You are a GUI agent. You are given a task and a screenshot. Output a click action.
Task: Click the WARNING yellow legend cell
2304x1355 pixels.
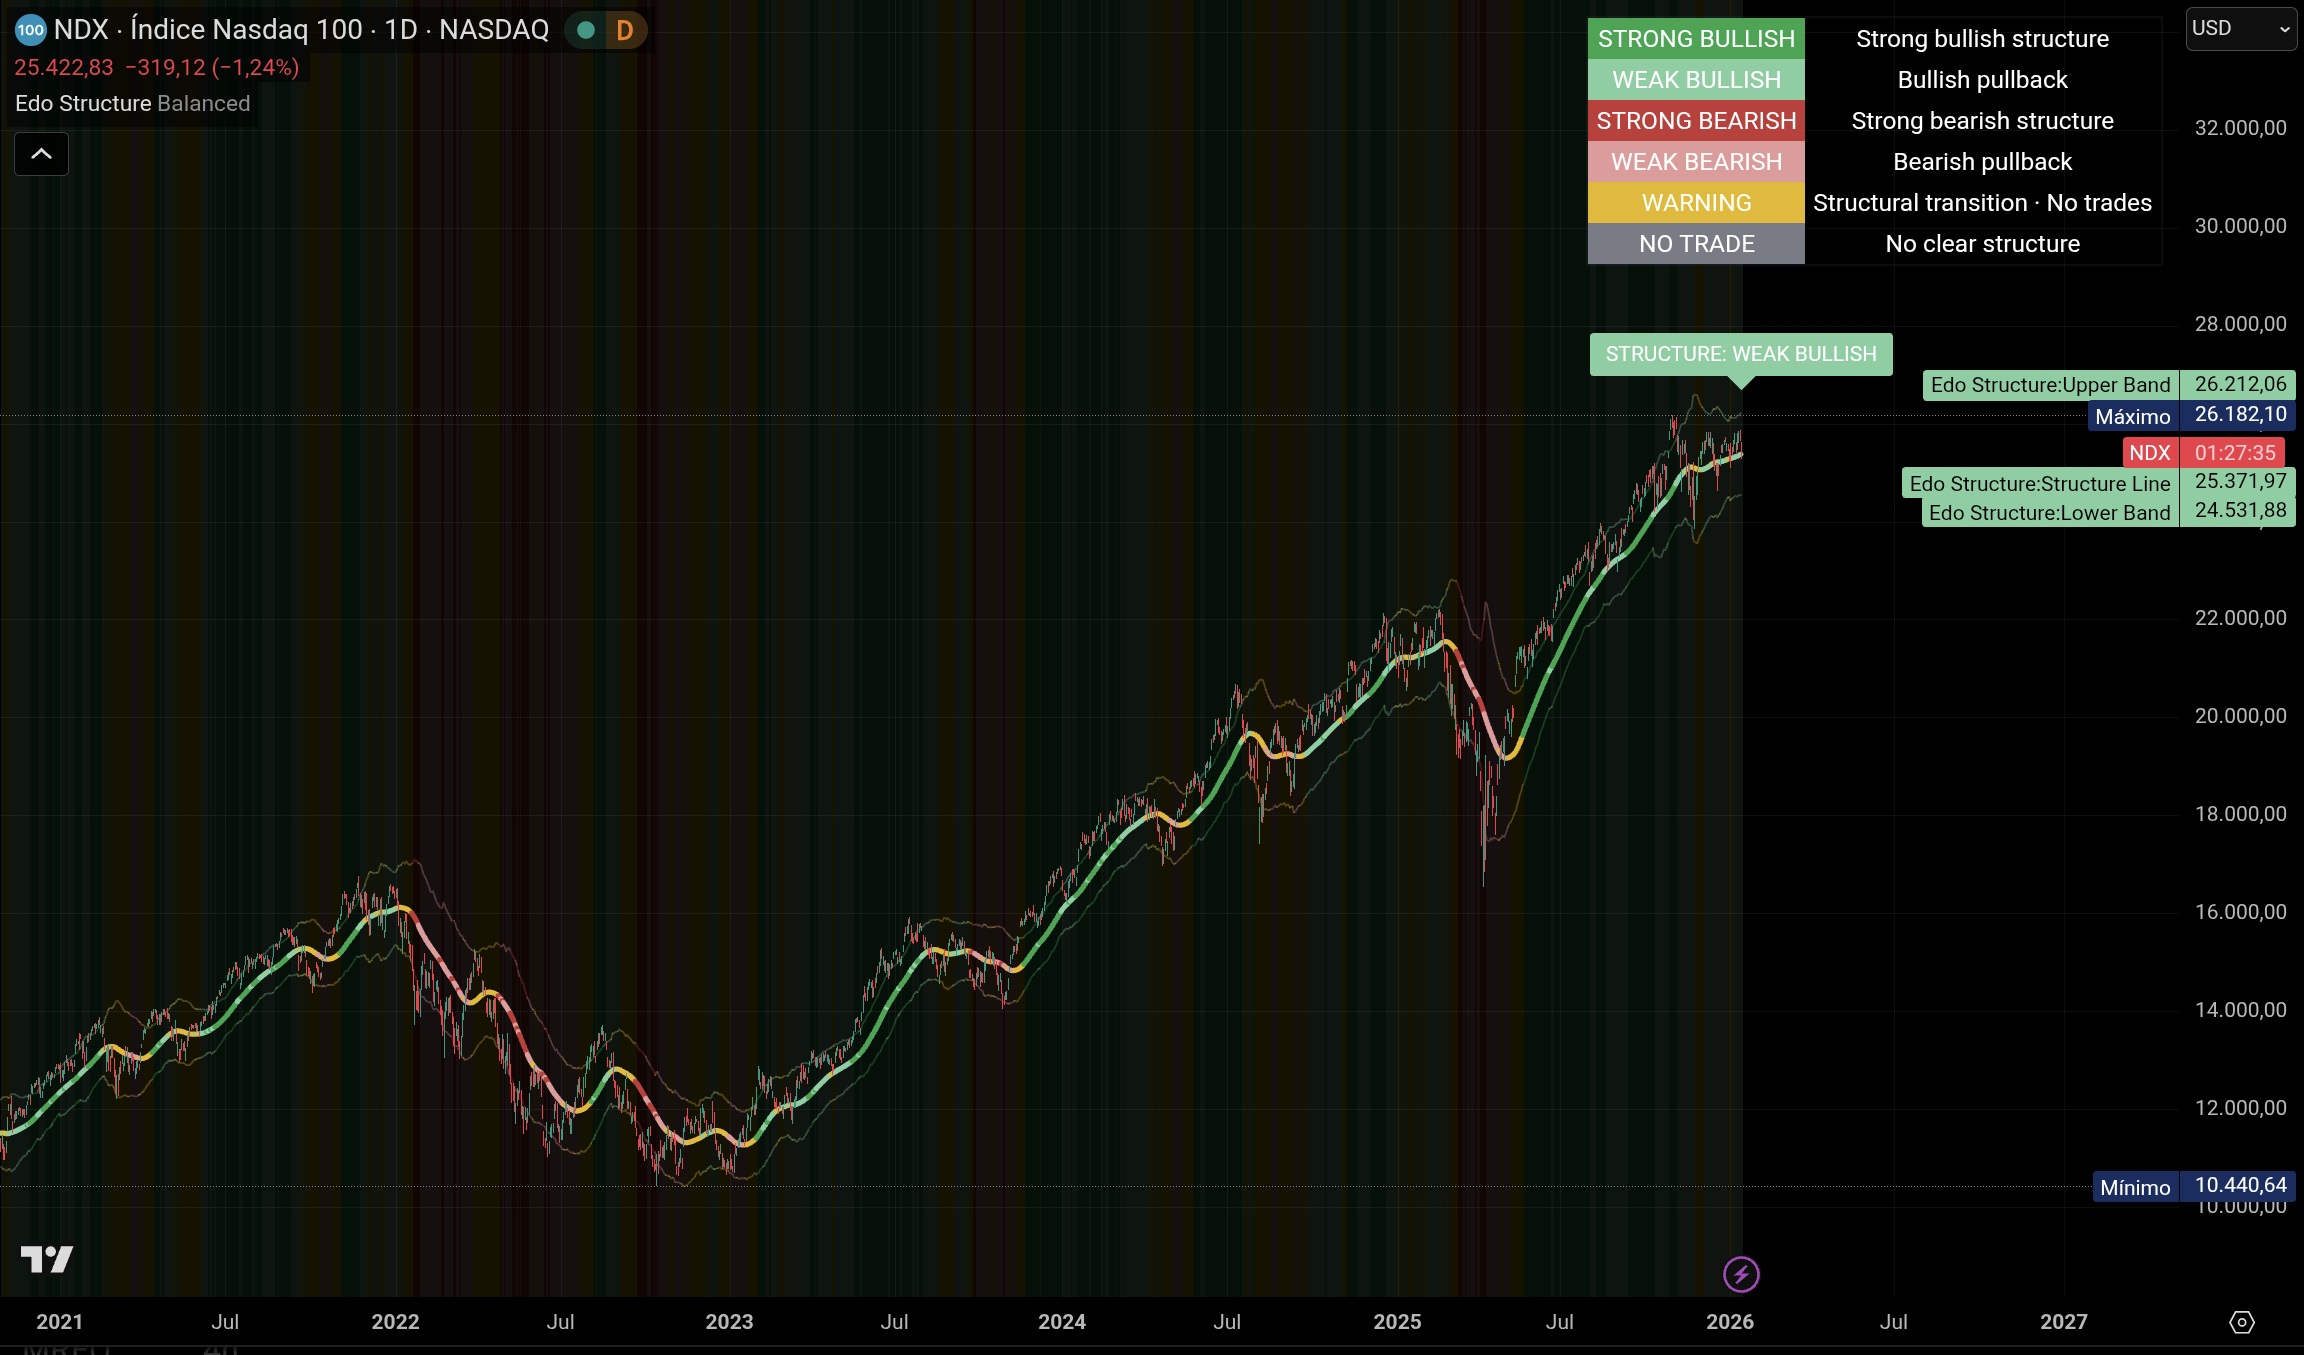tap(1696, 203)
